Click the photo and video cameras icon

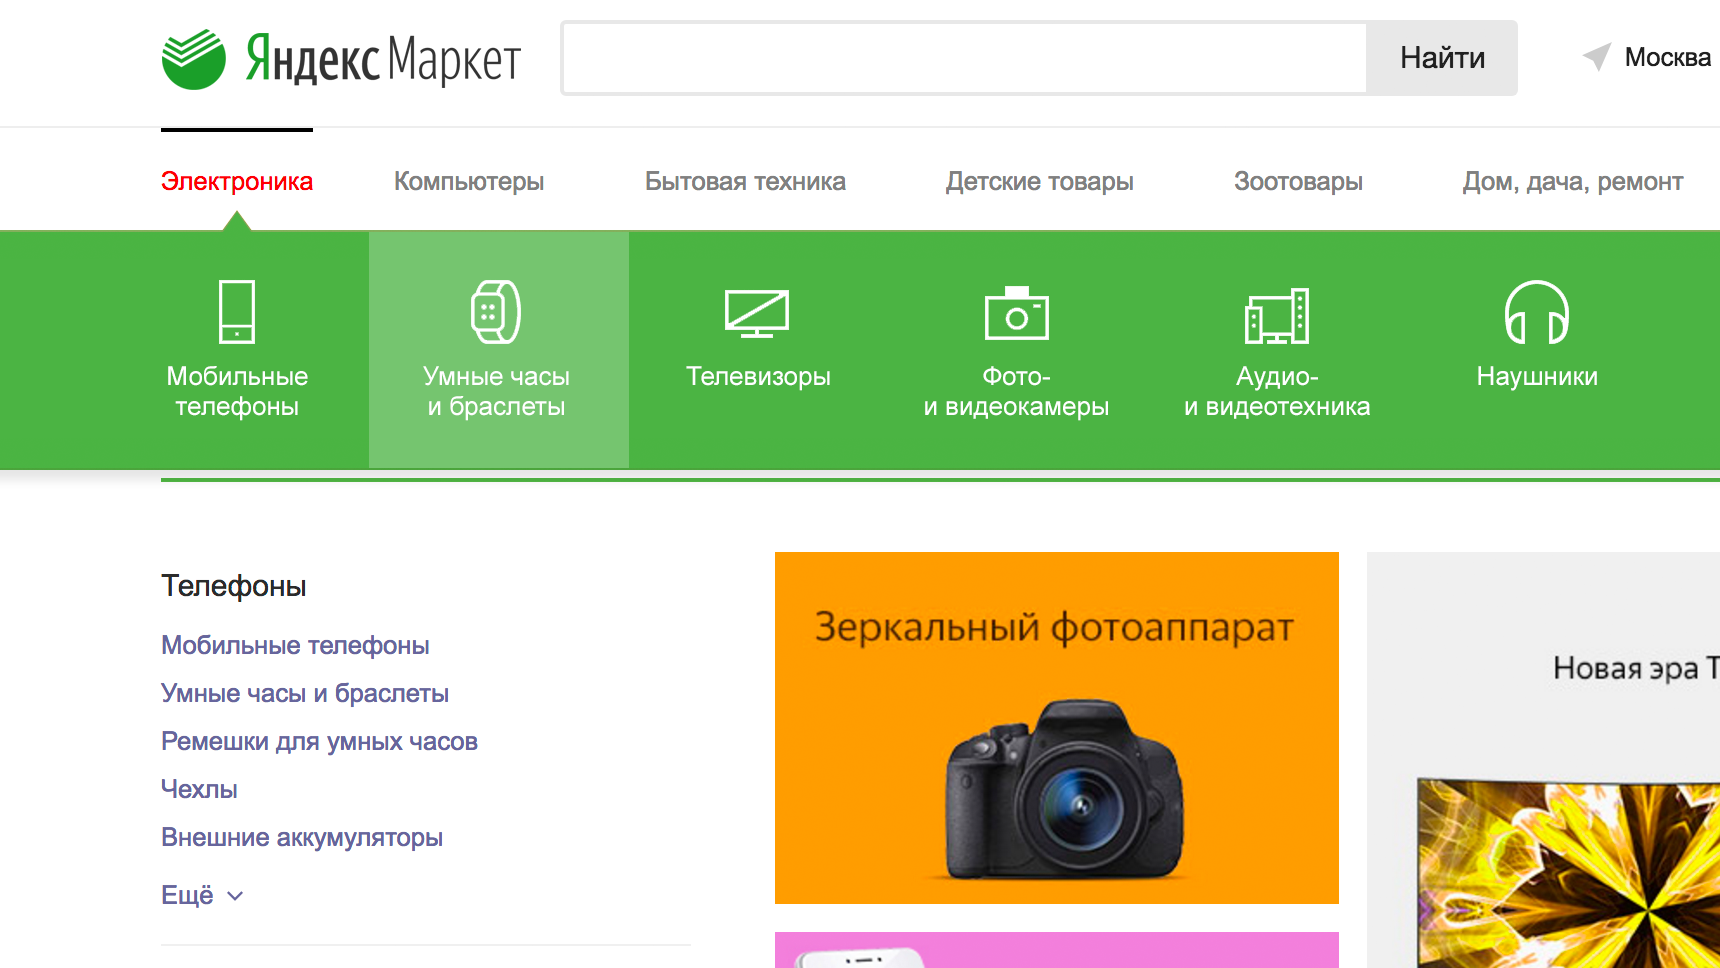[x=1016, y=314]
